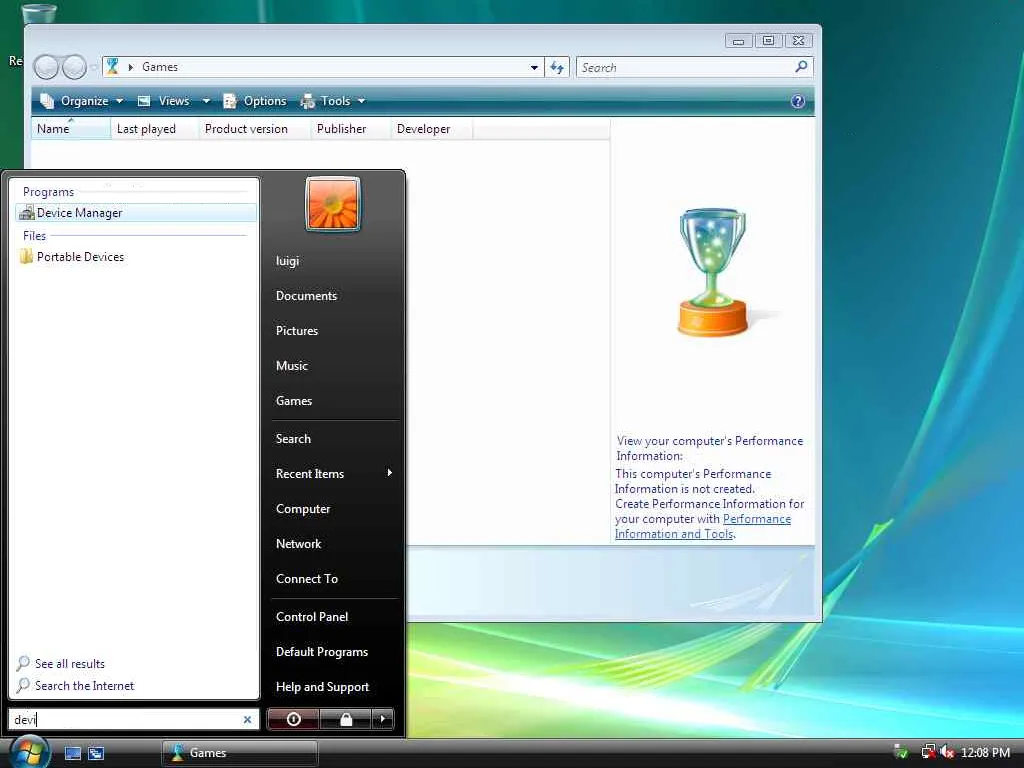Sort by Last played column
Viewport: 1024px width, 768px height.
pos(154,129)
